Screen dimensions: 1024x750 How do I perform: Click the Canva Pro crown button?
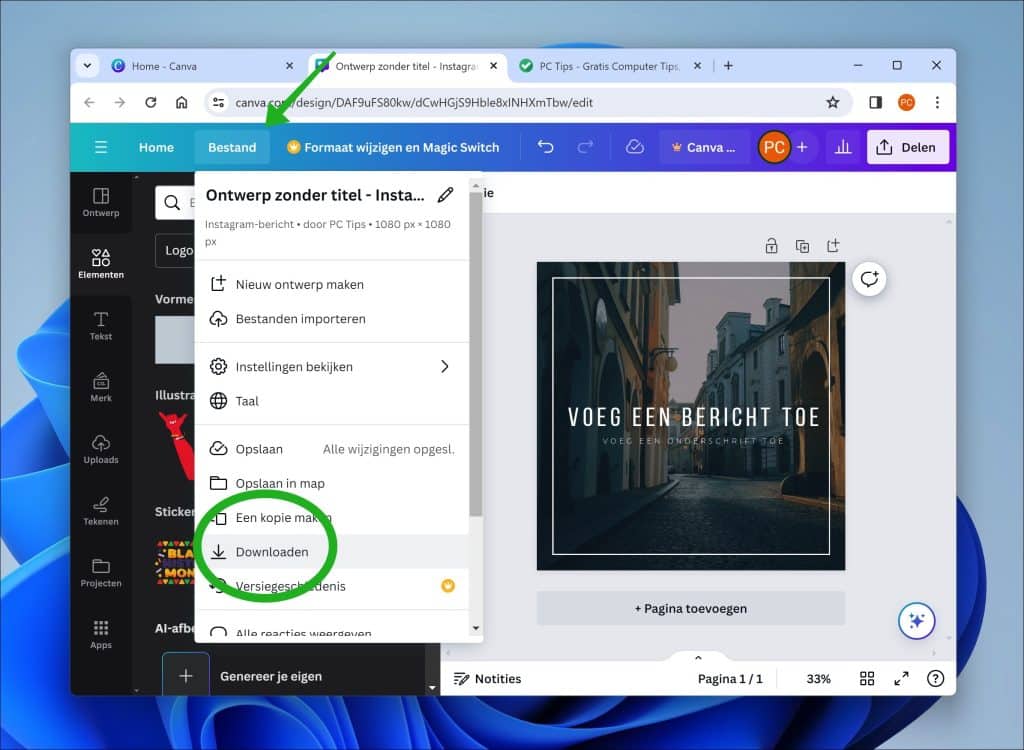click(x=704, y=147)
